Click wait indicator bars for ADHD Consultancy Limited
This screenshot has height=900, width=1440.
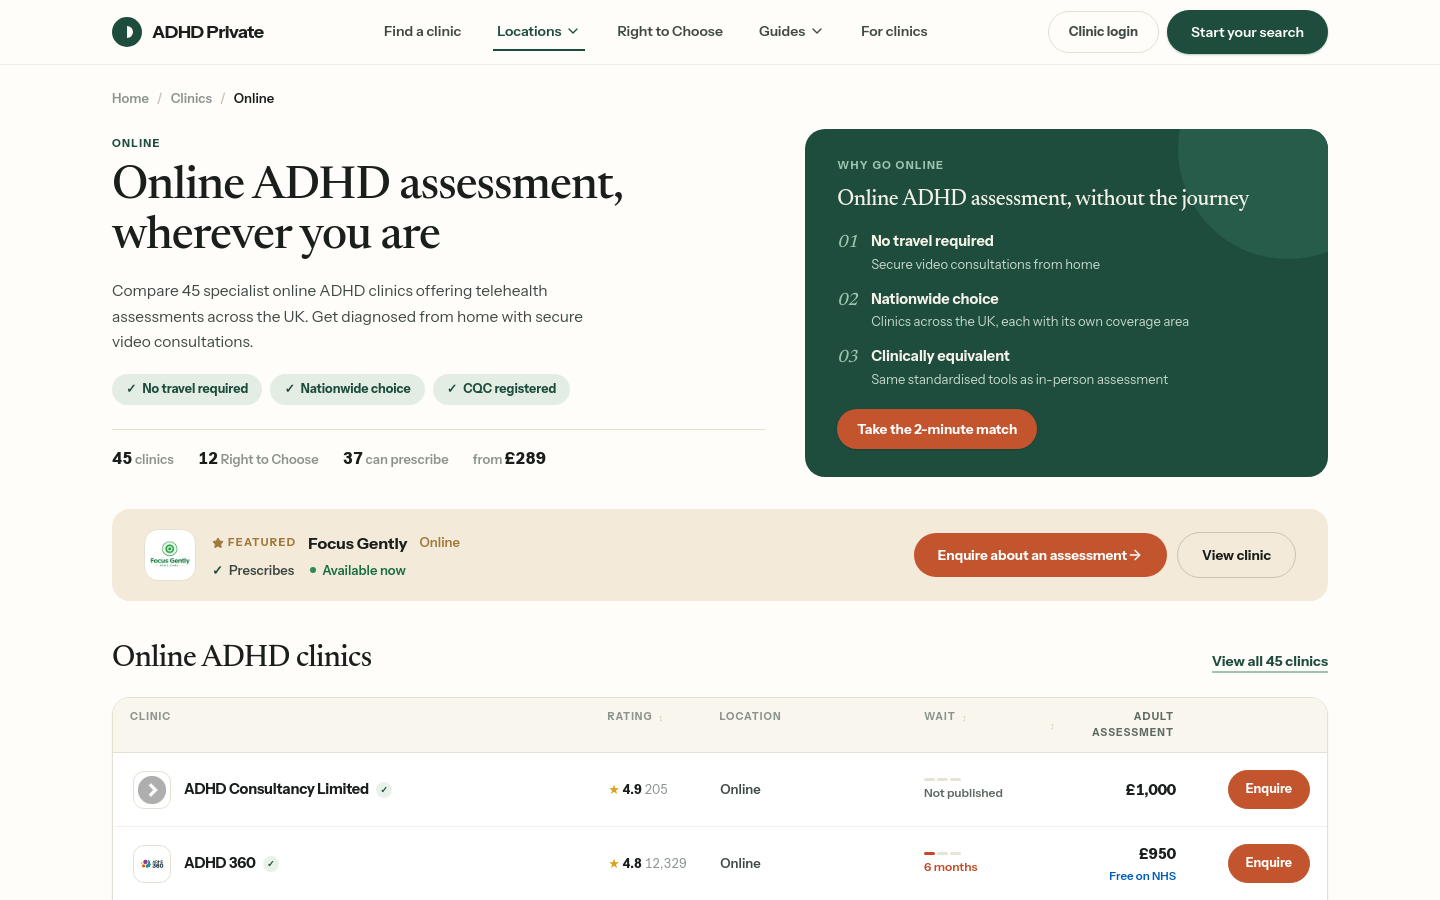tap(942, 779)
